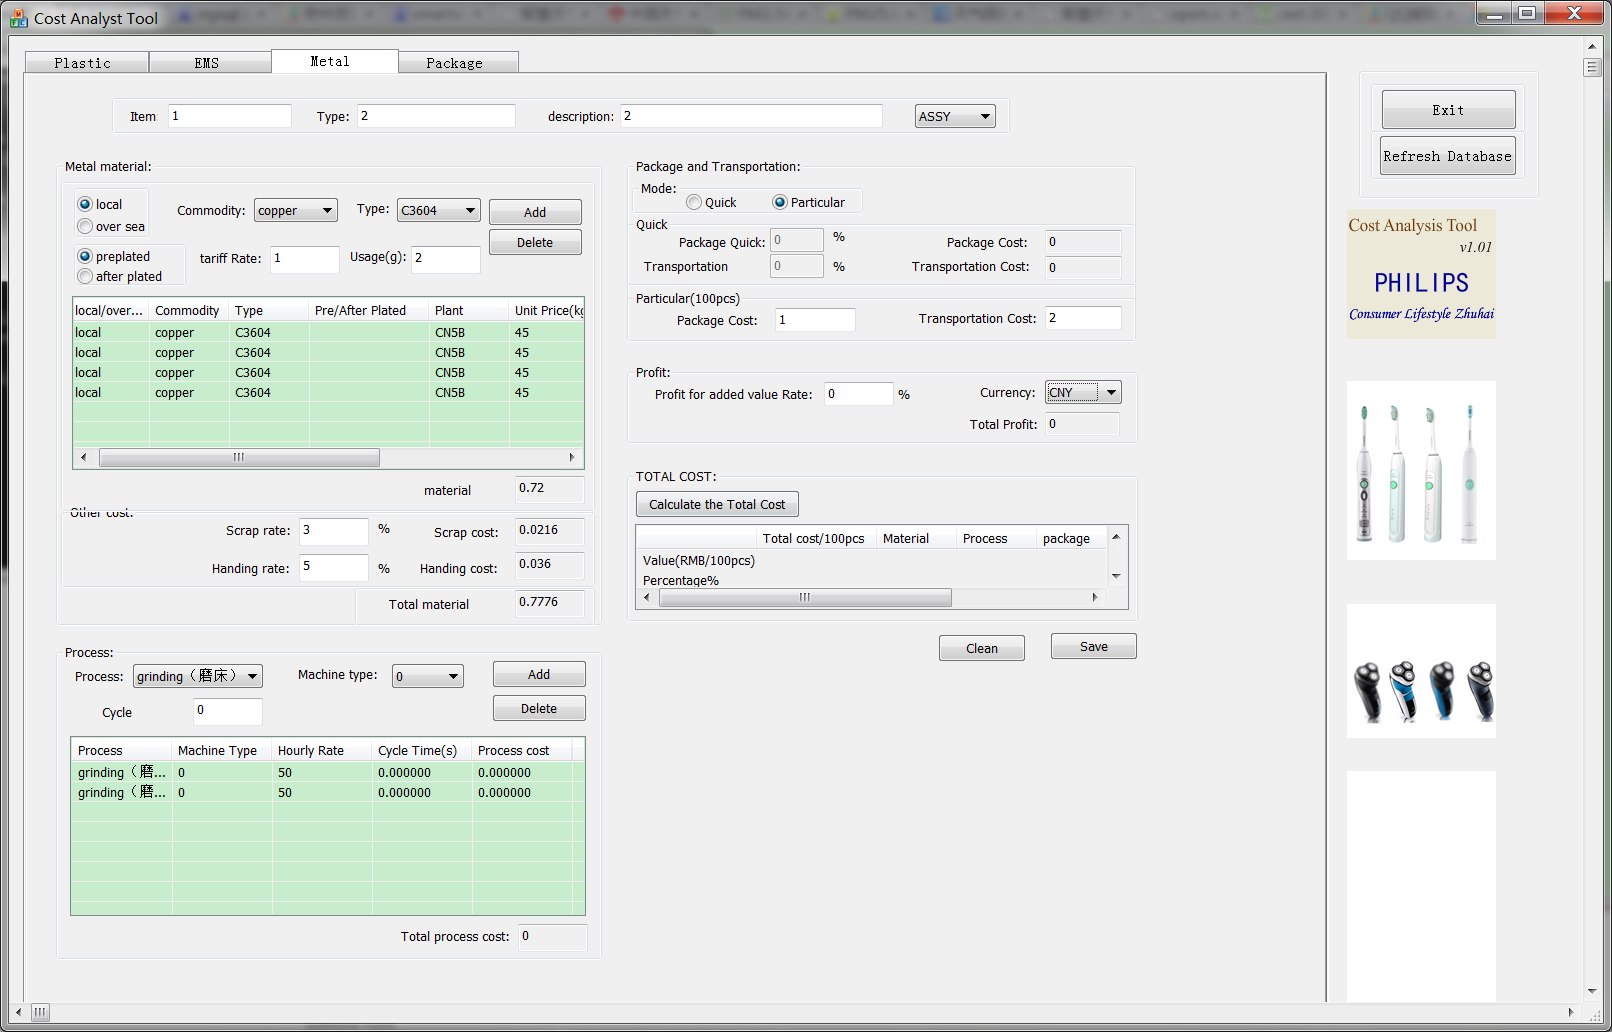Click the Particular Package Cost input field
Screen dimensions: 1612x1032
(815, 319)
